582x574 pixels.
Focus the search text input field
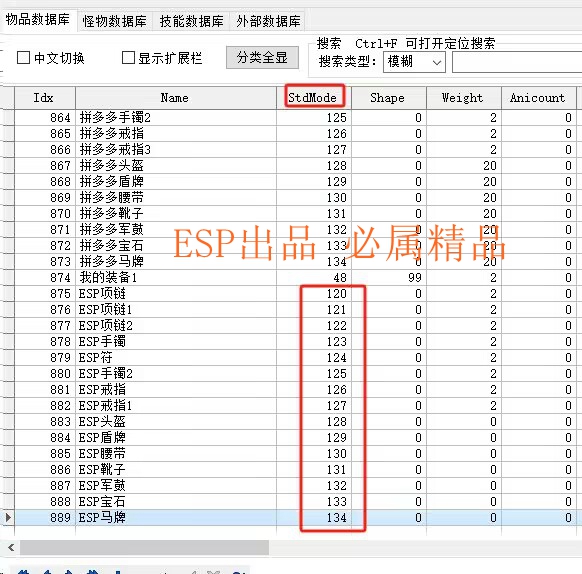tap(517, 62)
